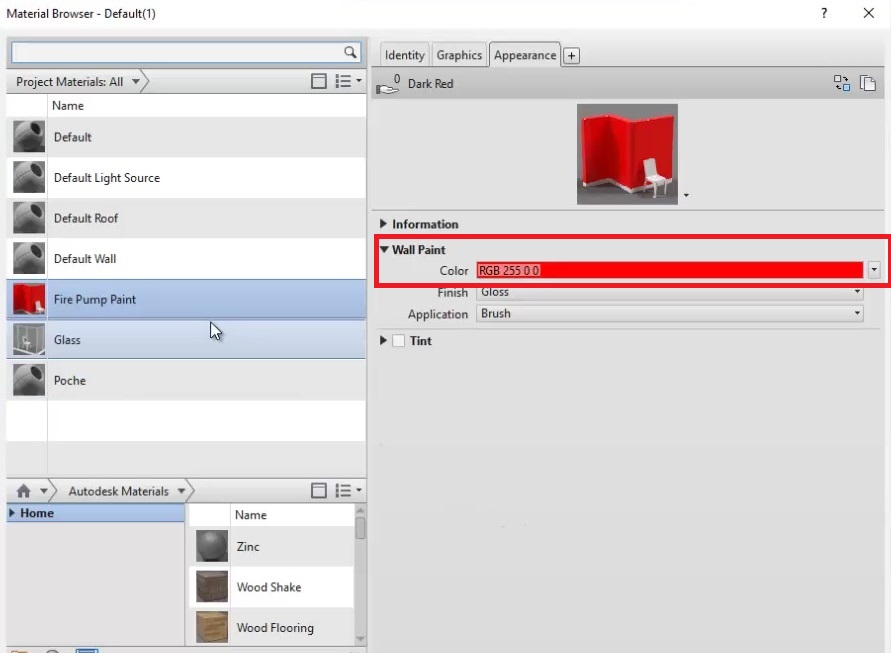The width and height of the screenshot is (891, 653).
Task: Expand the Information section
Action: tap(384, 224)
